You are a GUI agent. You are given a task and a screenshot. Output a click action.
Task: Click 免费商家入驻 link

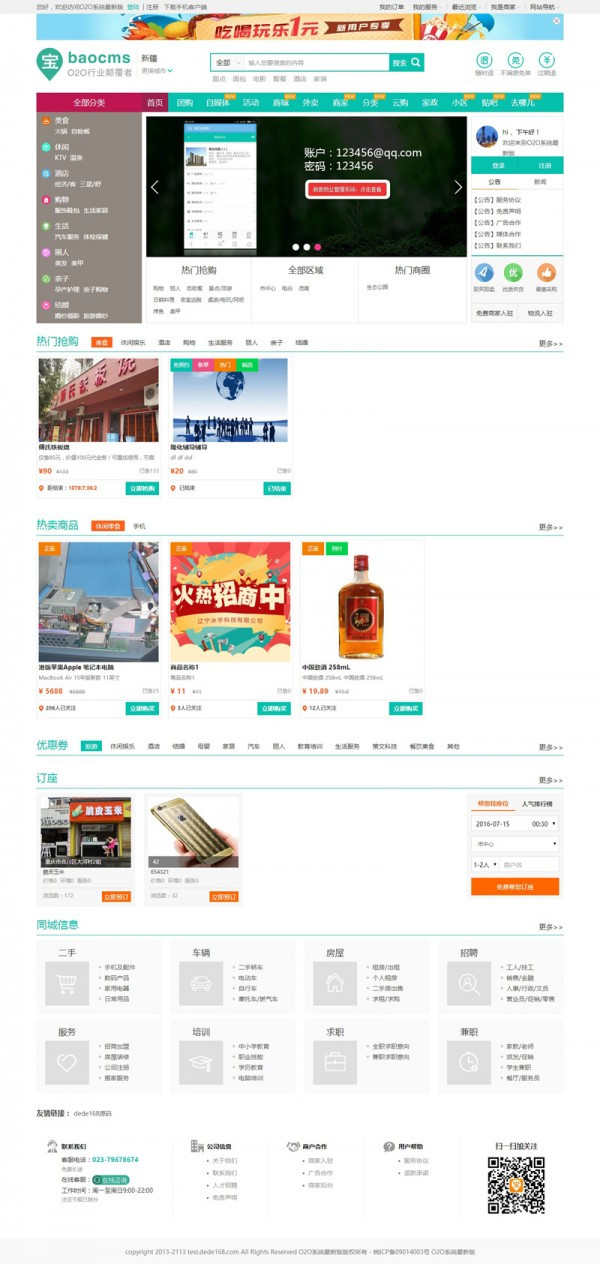(x=494, y=313)
